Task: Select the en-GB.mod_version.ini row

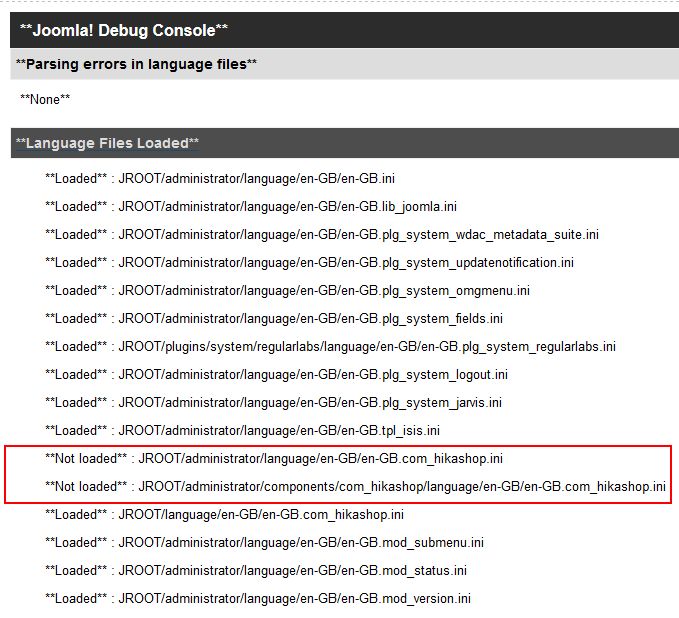Action: 258,599
